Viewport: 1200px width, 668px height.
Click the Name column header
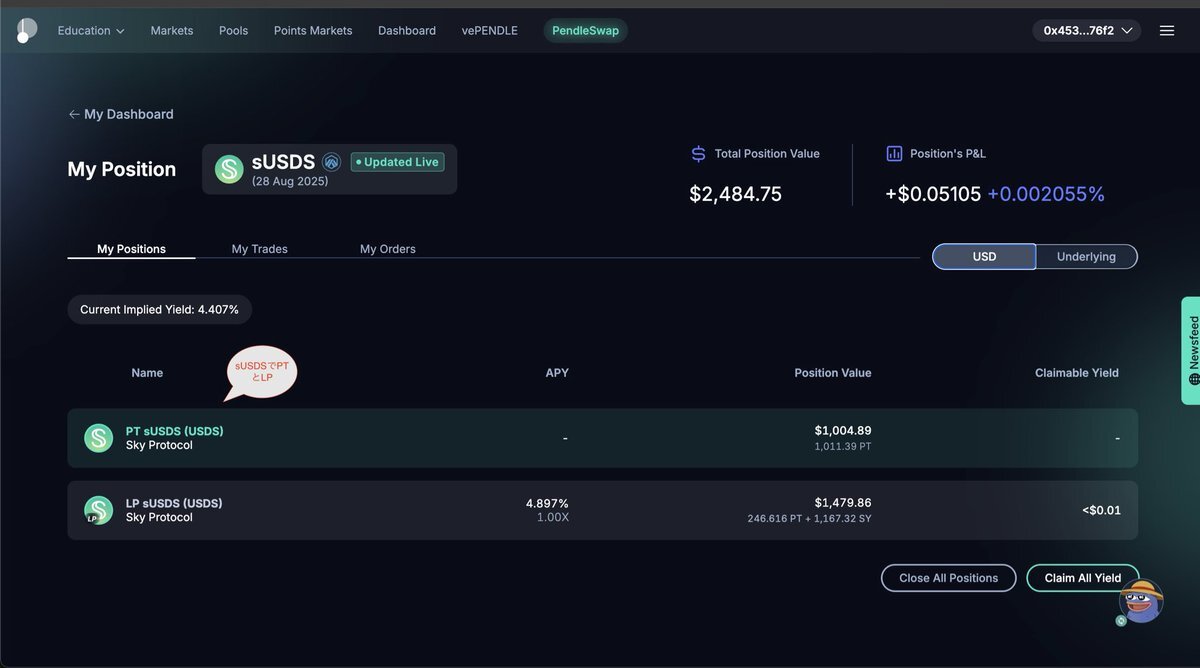point(147,373)
